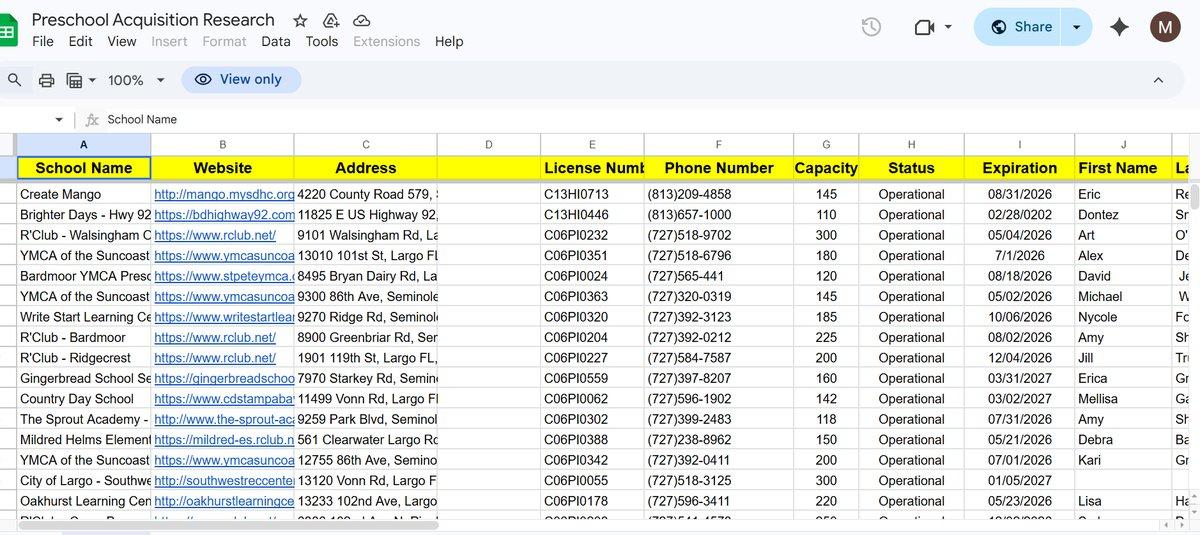
Task: Select the Address header cell
Action: 366,168
